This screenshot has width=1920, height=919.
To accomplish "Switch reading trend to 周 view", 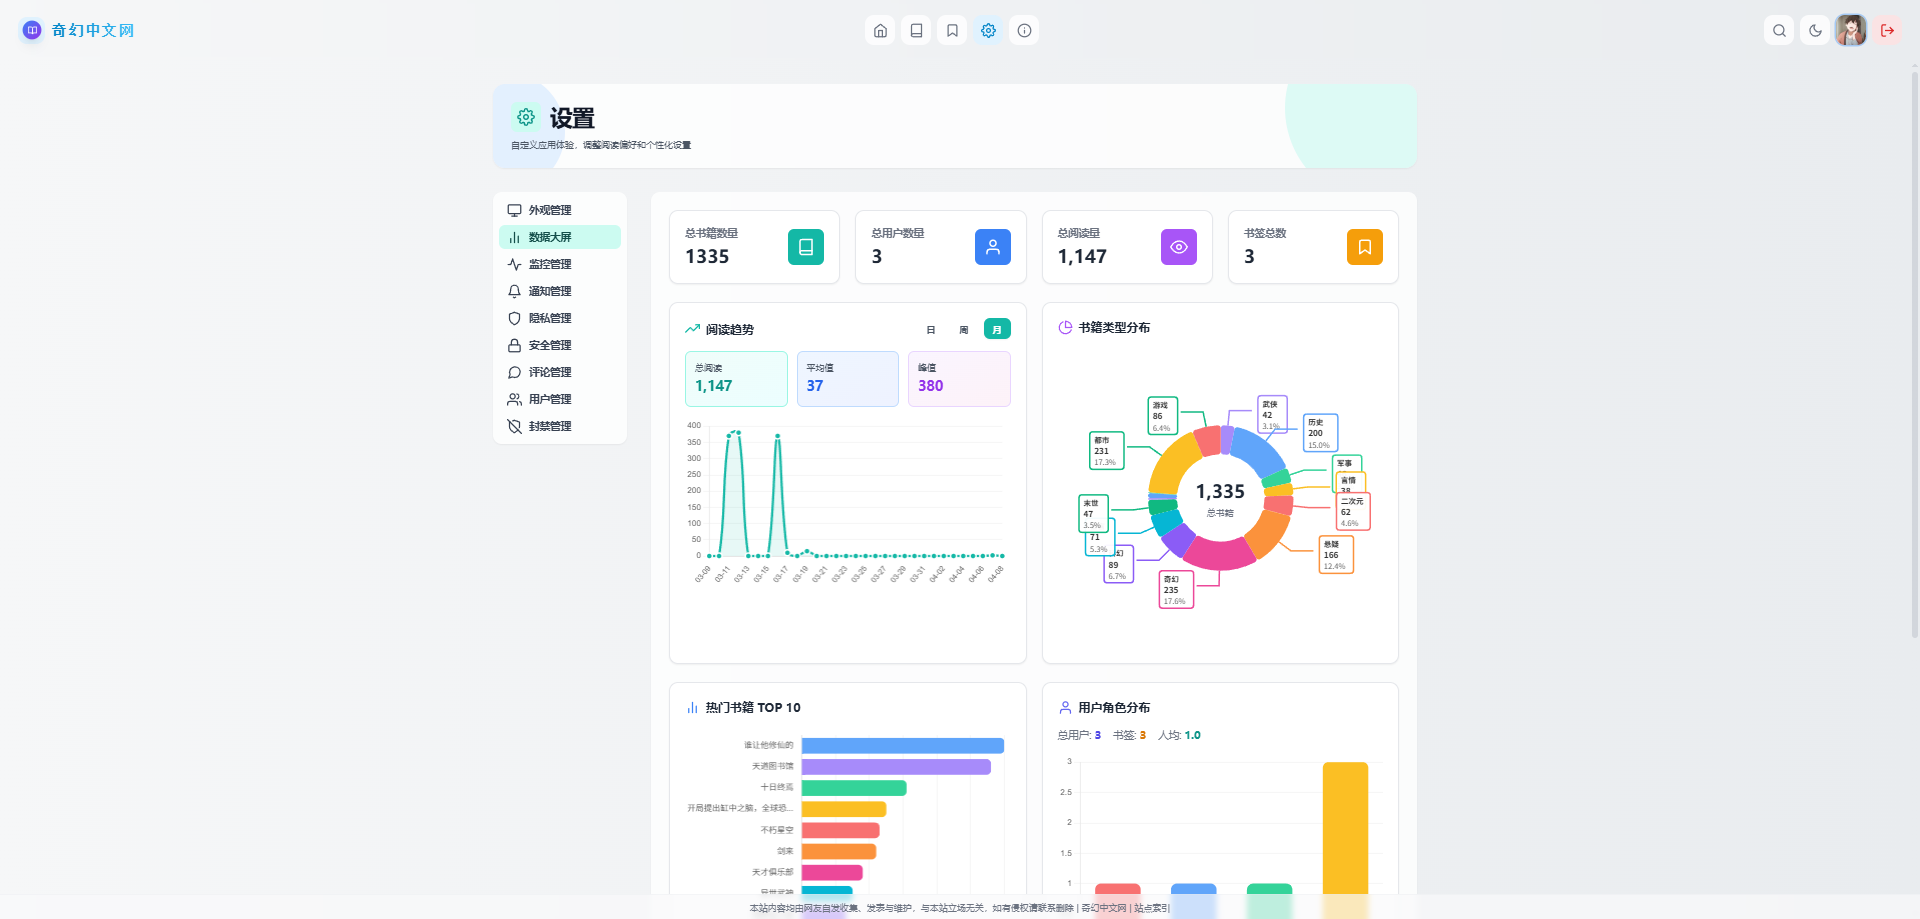I will coord(964,329).
